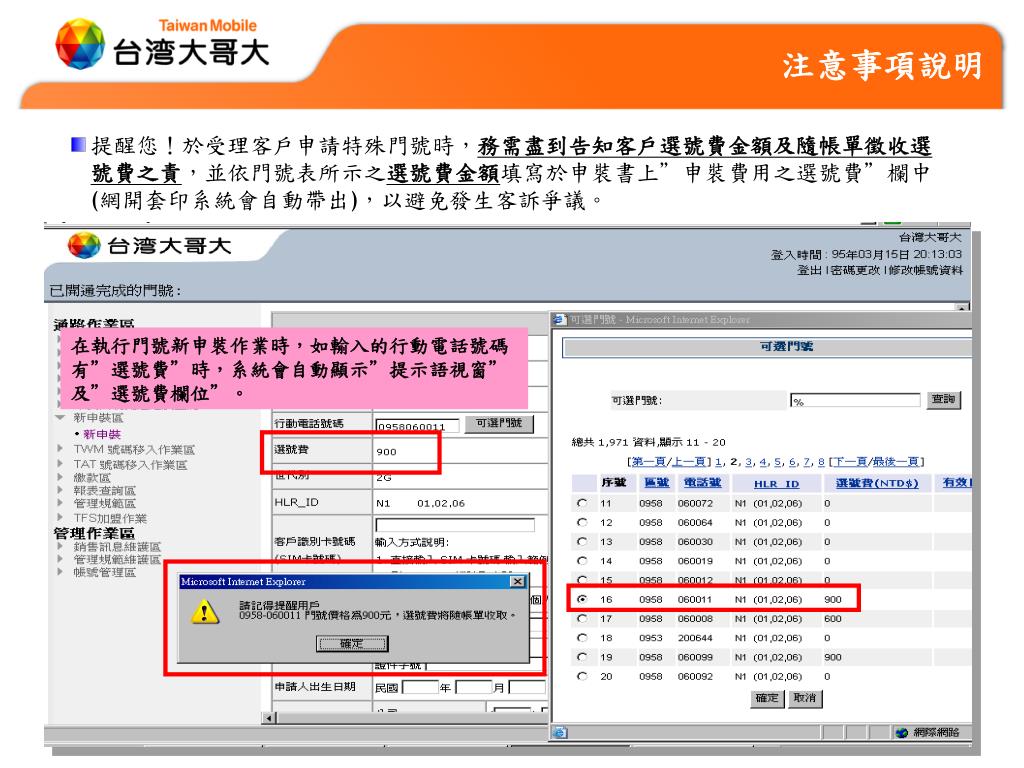The width and height of the screenshot is (1024, 768).
Task: Expand the 報表查詢區 section
Action: 60,490
